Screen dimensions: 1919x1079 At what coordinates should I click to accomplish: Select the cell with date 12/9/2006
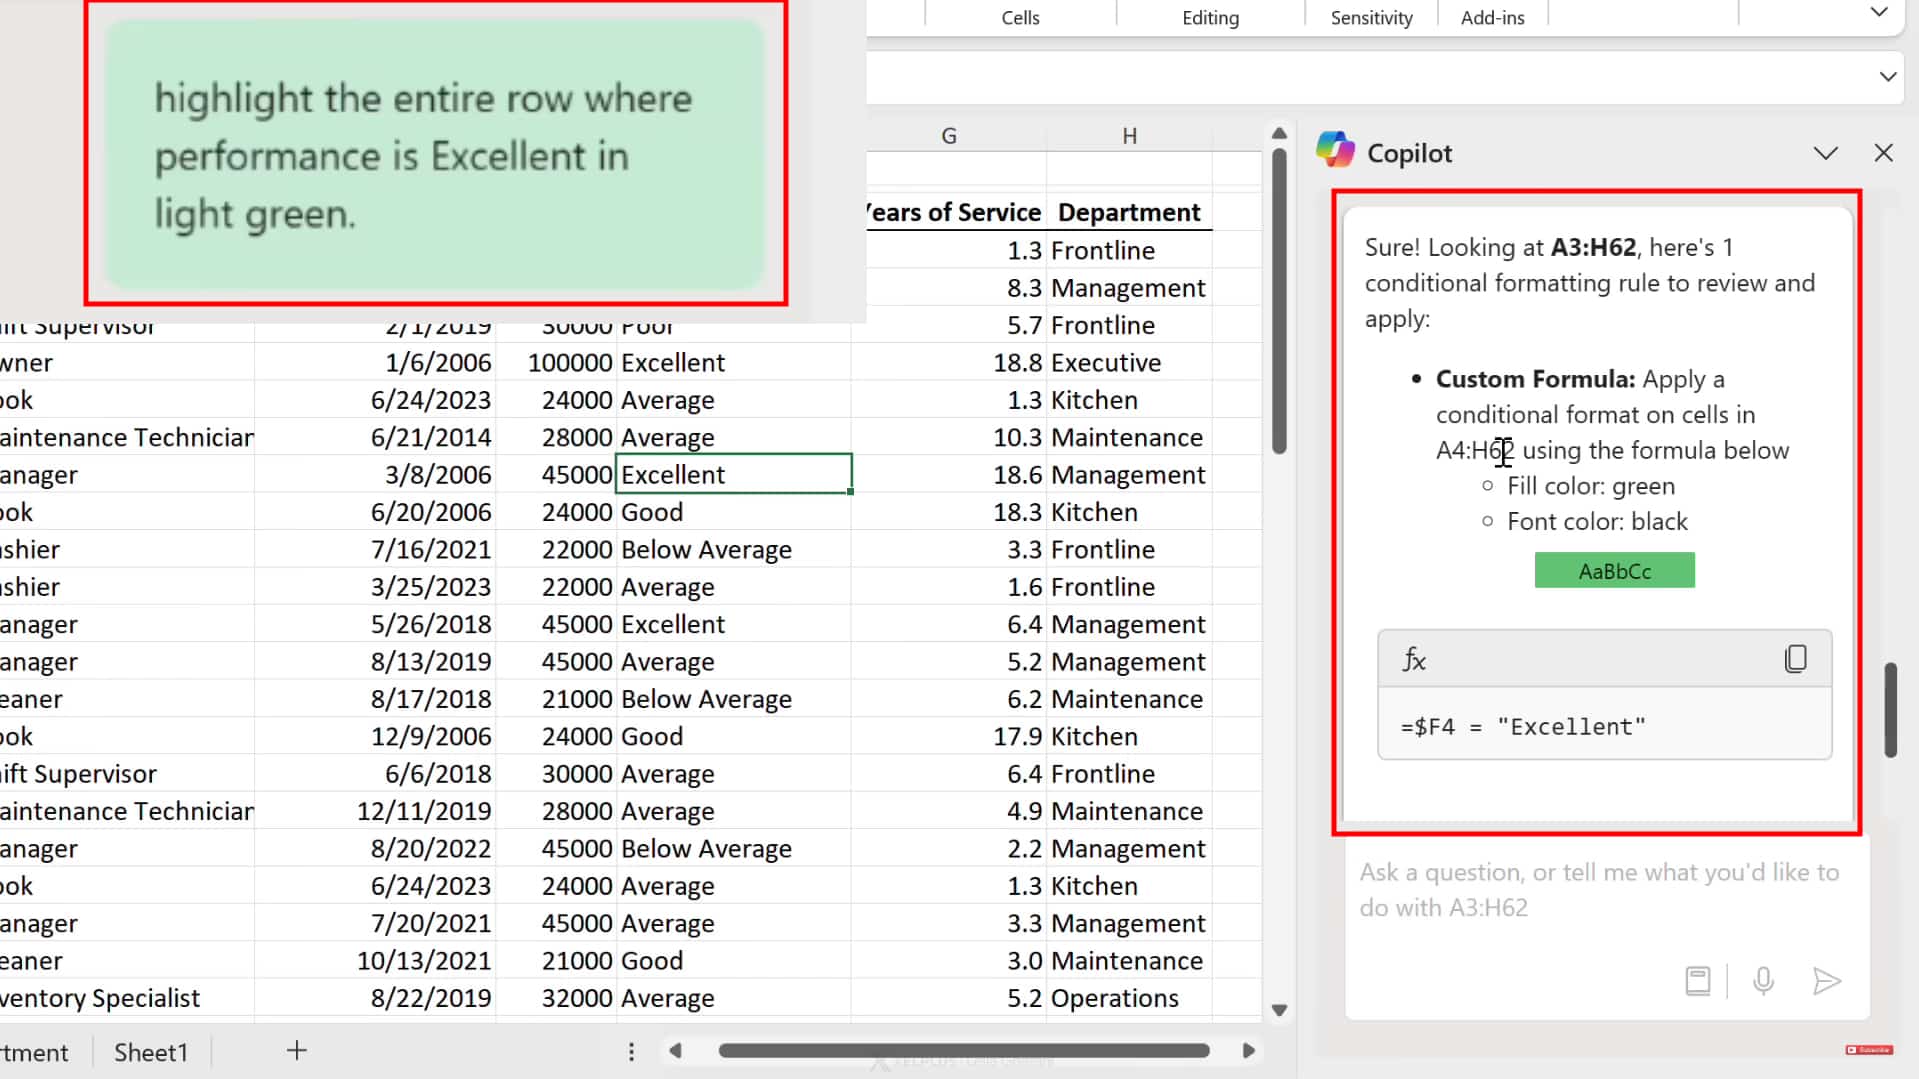375,737
